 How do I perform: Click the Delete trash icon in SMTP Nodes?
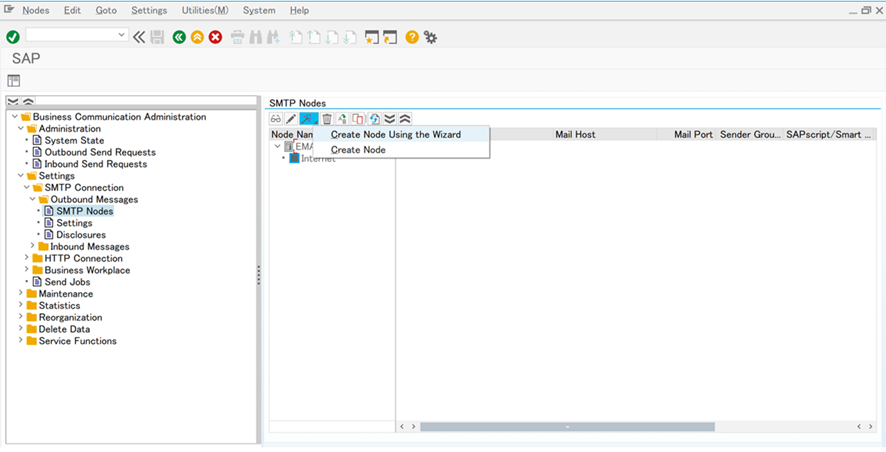[x=327, y=119]
